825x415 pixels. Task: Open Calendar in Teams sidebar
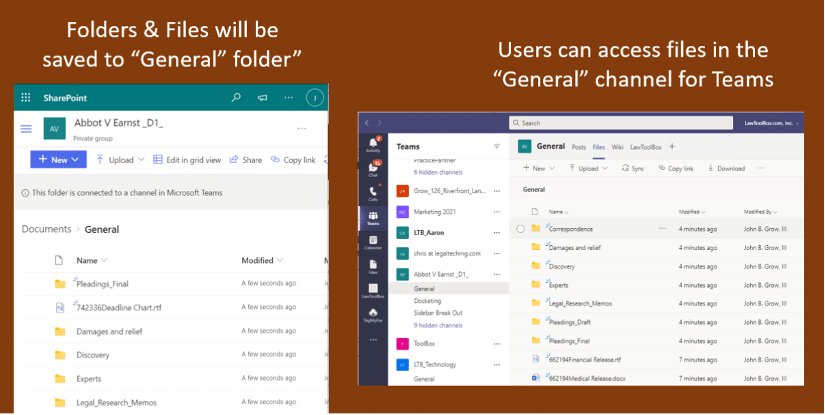373,242
